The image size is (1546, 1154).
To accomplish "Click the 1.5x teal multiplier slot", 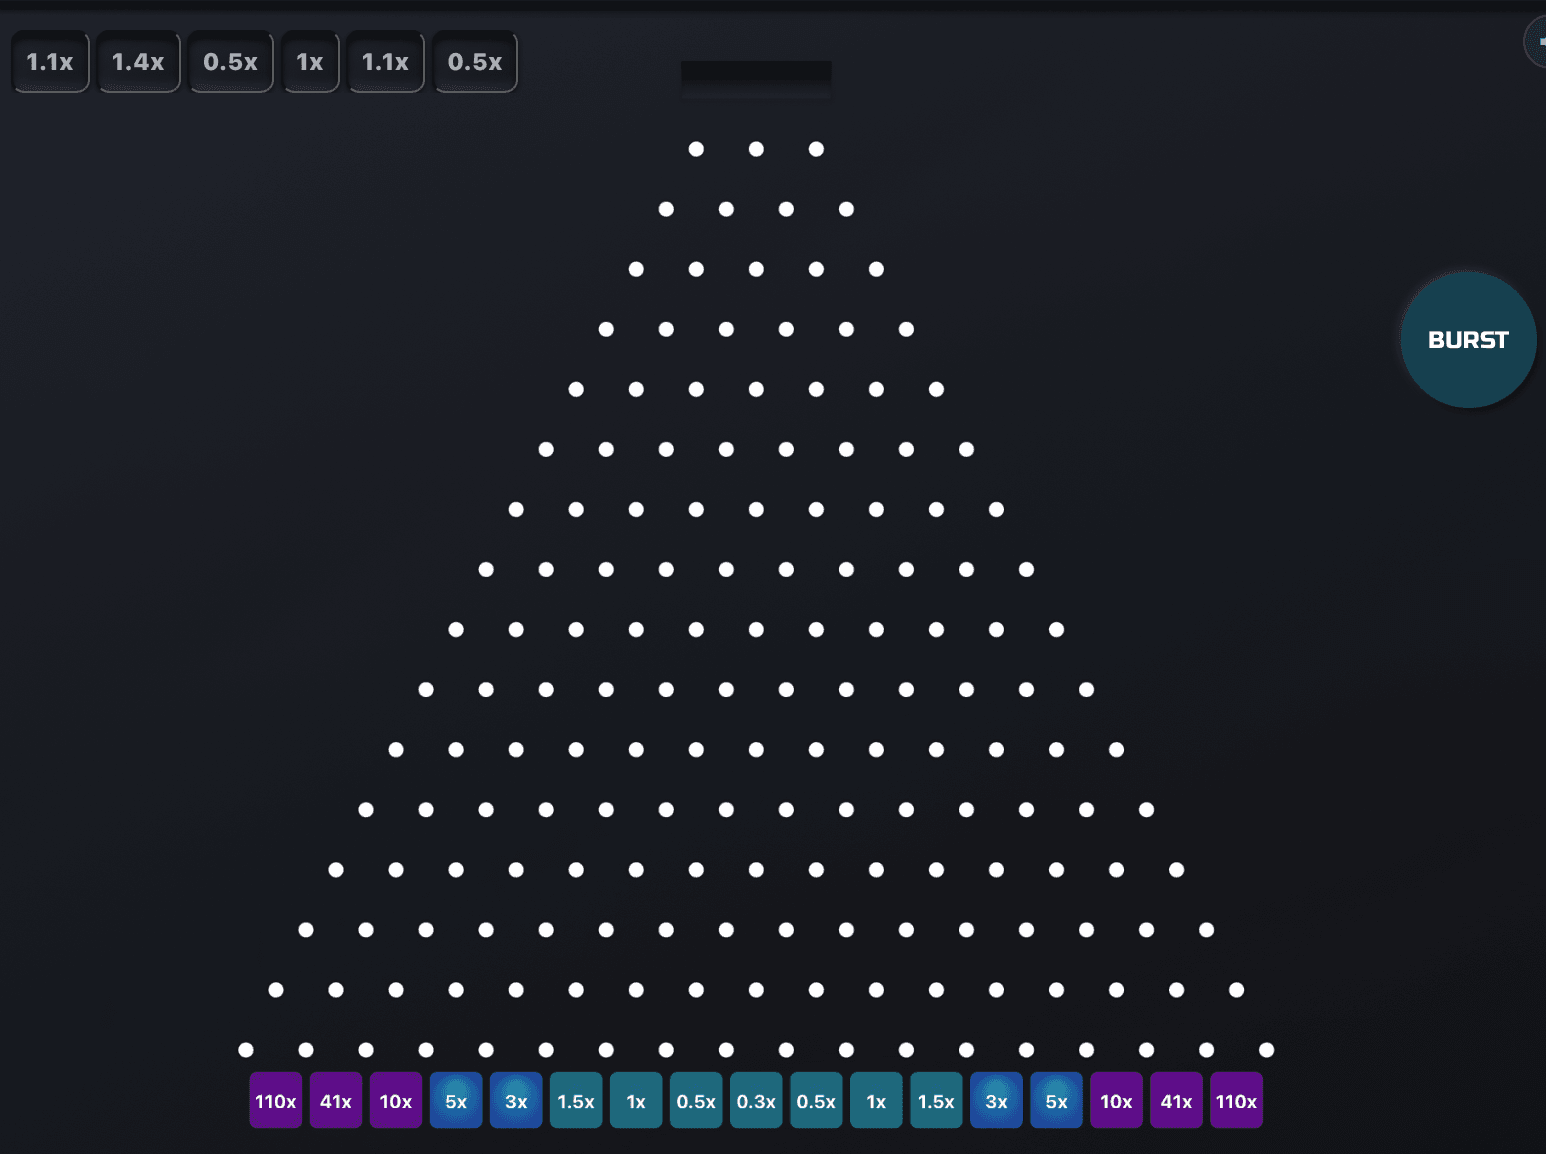I will point(576,1100).
